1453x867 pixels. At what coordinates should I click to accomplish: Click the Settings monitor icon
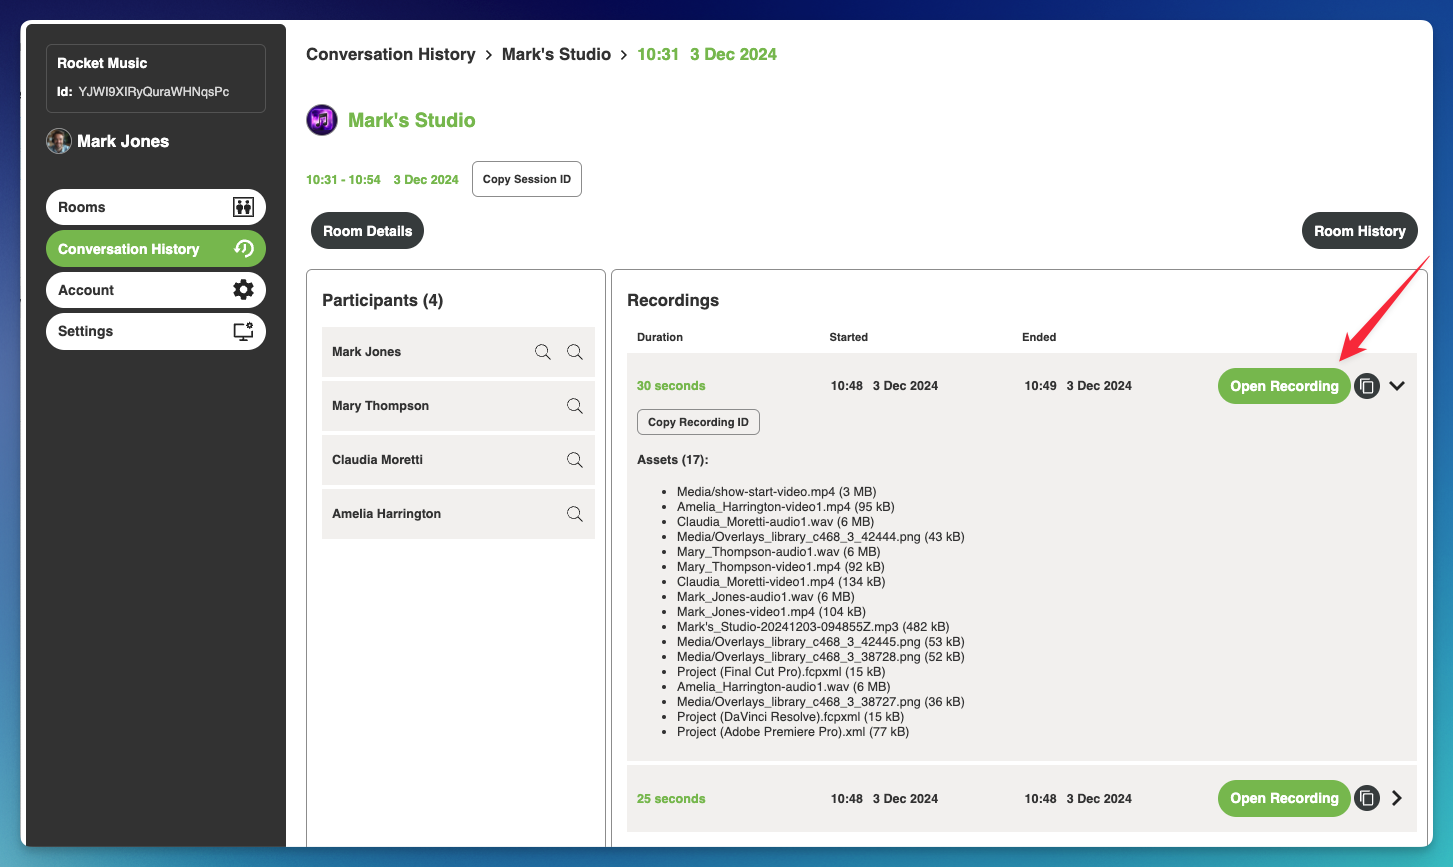[x=243, y=331]
